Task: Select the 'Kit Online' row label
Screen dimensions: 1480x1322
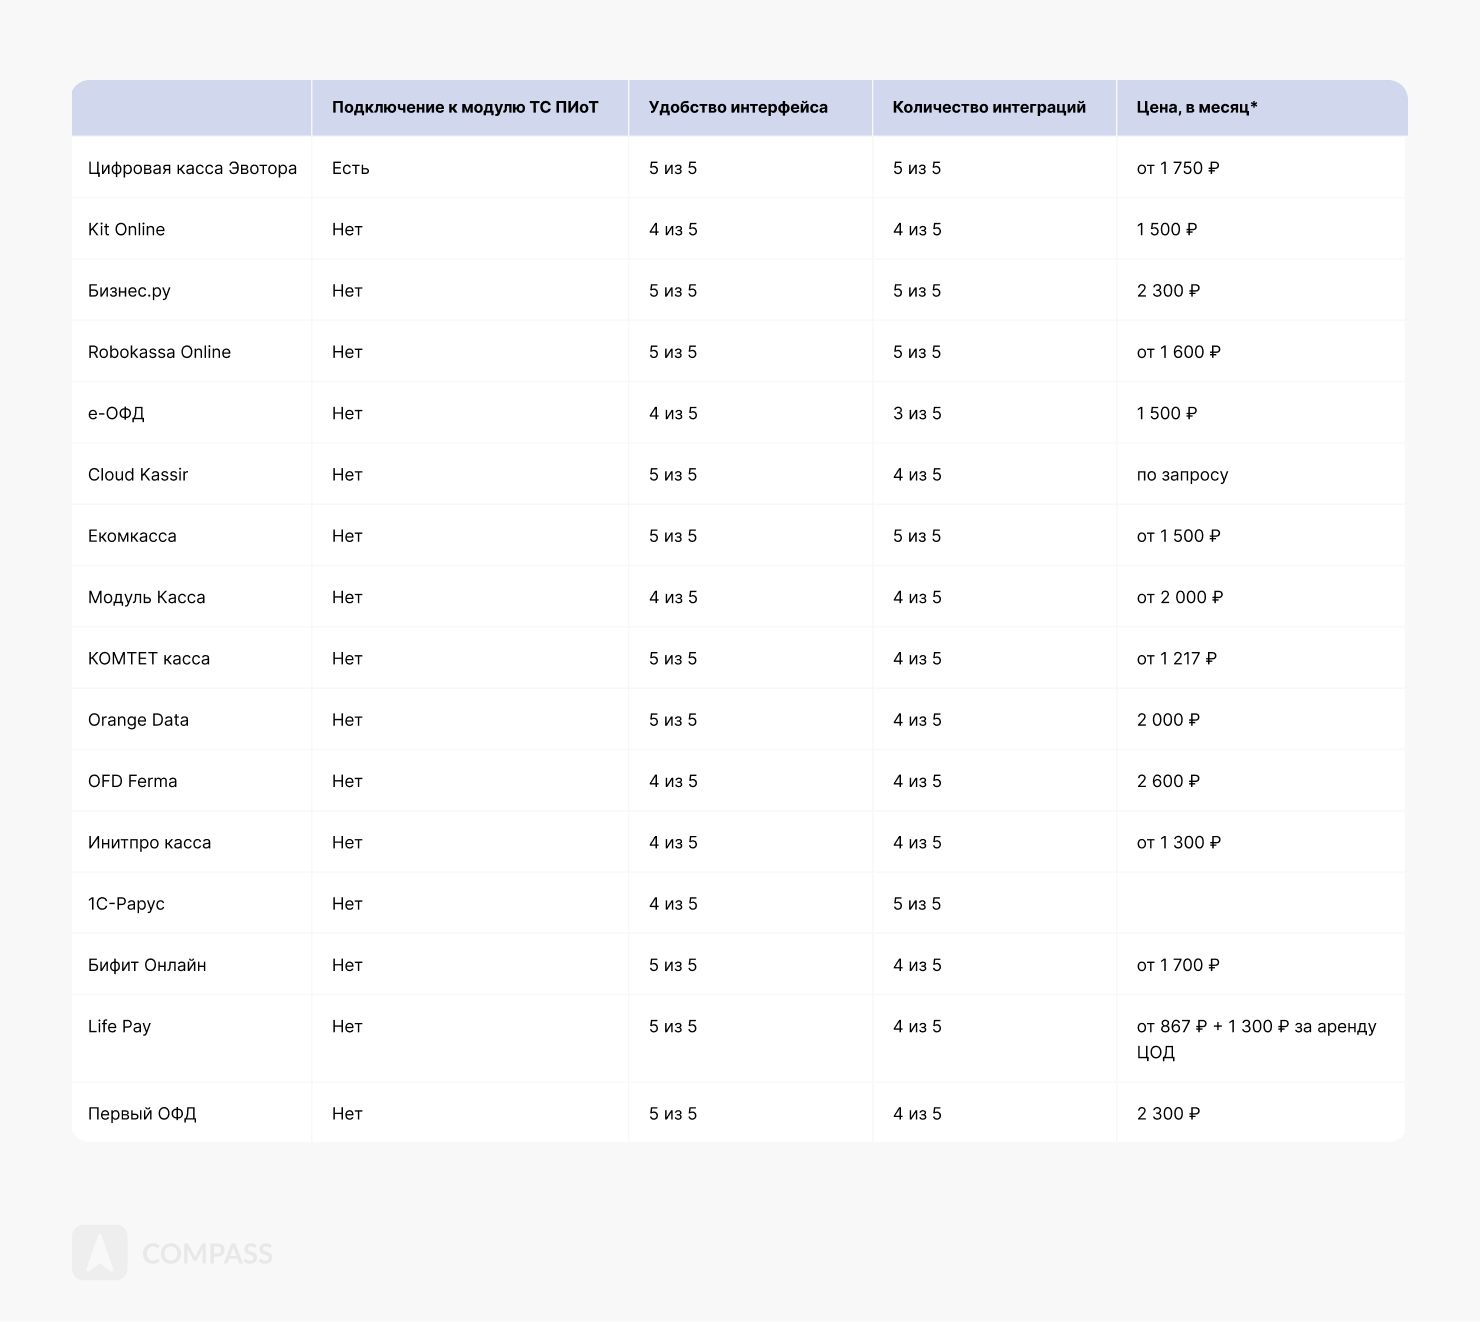Action: tap(126, 229)
